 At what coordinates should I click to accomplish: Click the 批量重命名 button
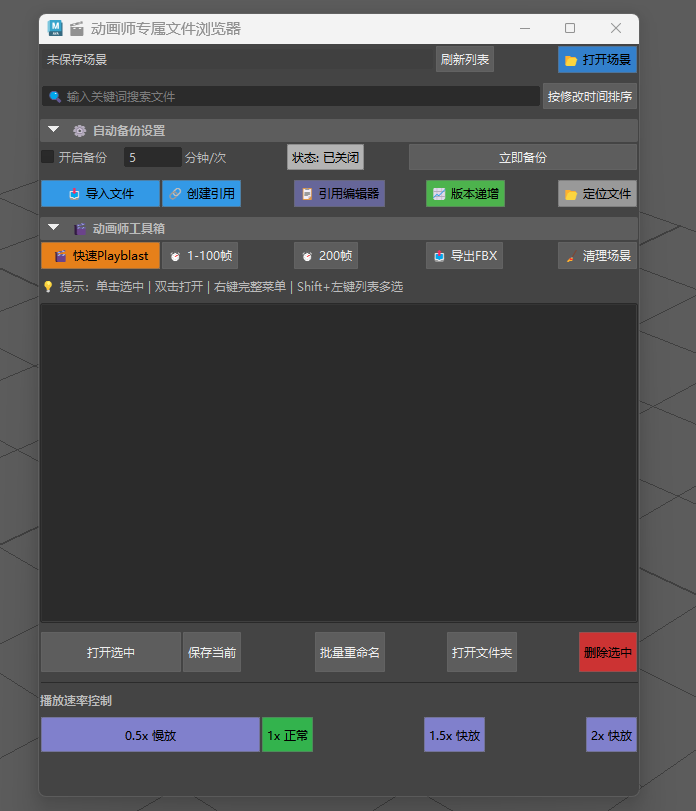pos(350,652)
